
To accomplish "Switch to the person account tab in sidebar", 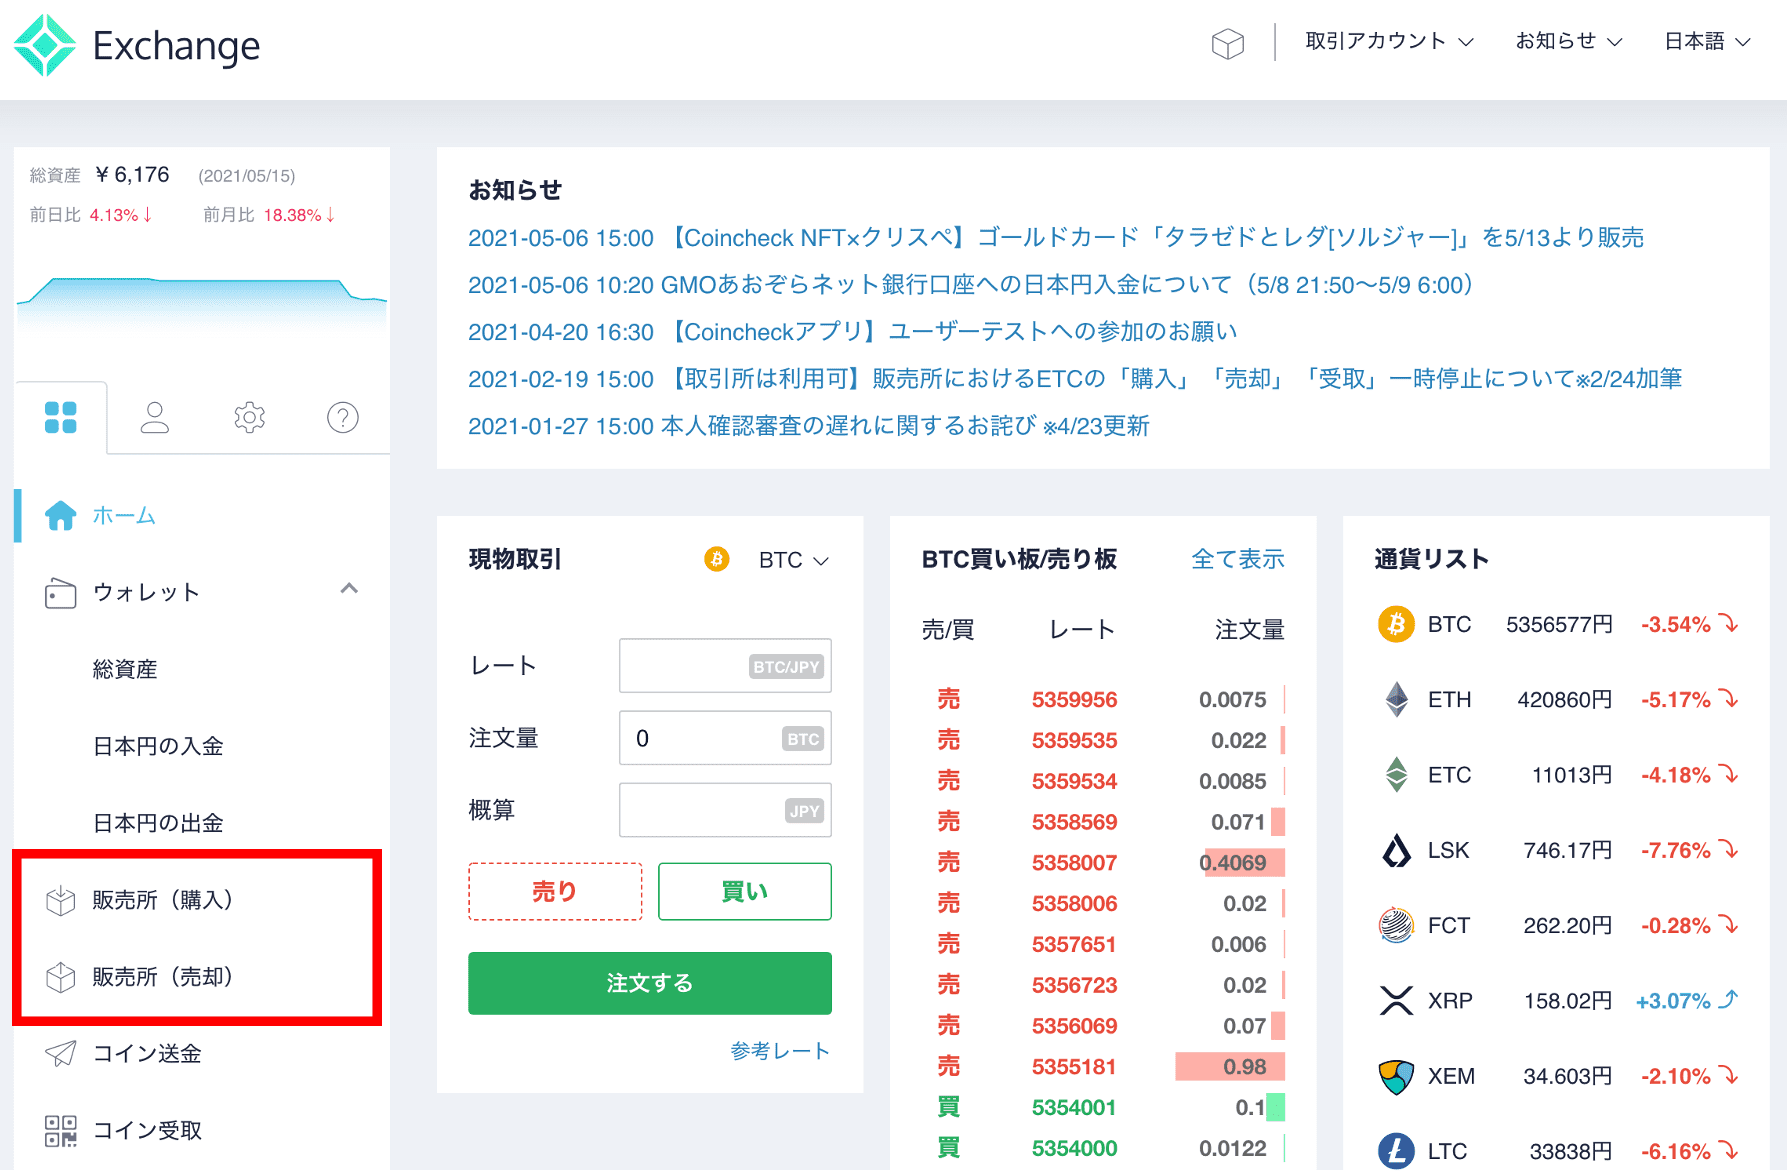I will tap(155, 417).
